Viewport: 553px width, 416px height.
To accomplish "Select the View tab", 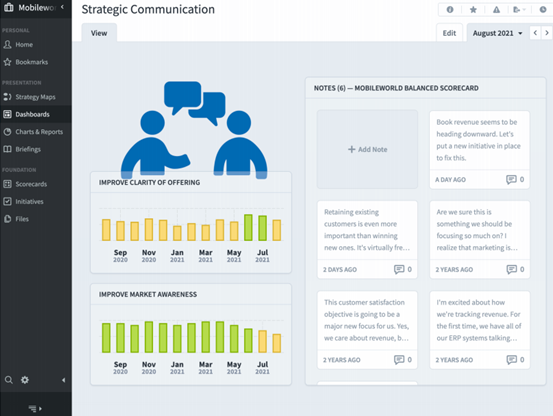I will pos(99,33).
